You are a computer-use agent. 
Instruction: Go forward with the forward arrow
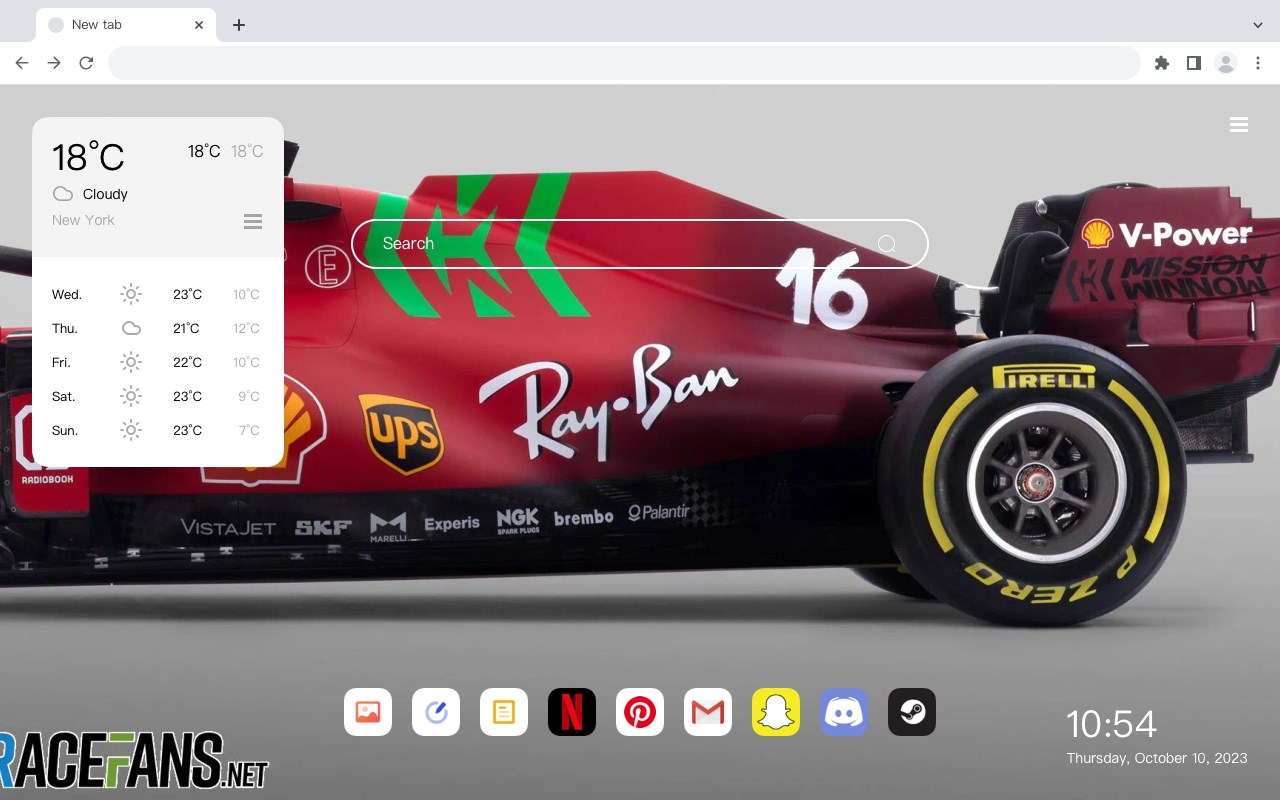tap(54, 63)
